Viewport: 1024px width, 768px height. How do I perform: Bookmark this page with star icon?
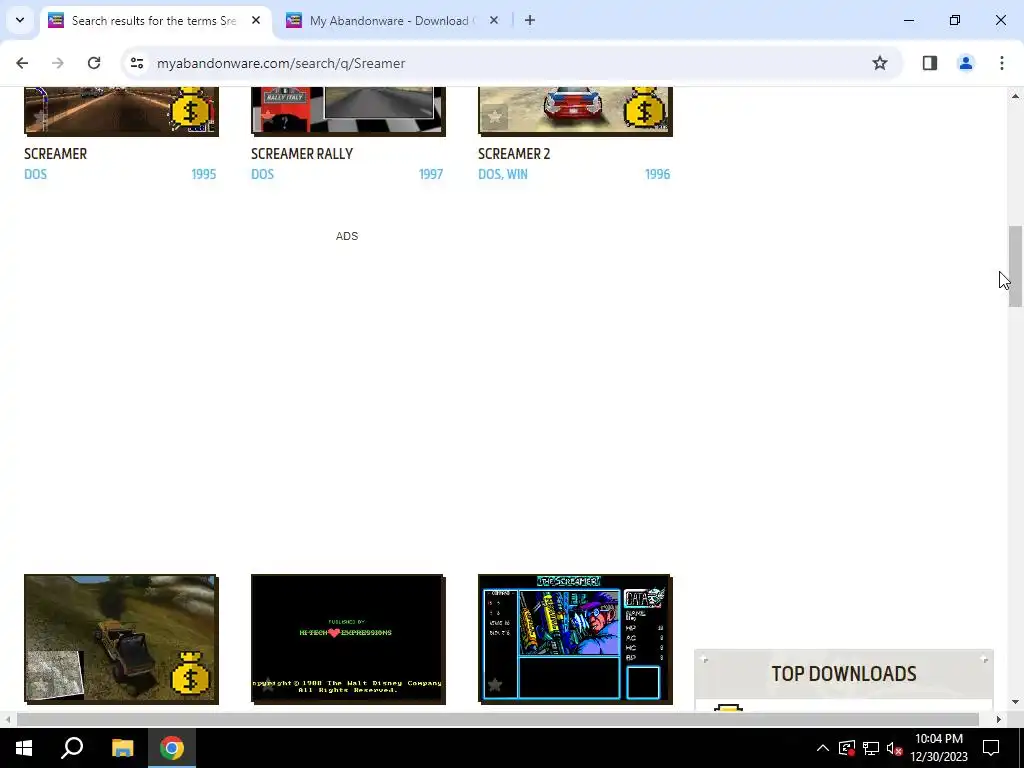(880, 63)
